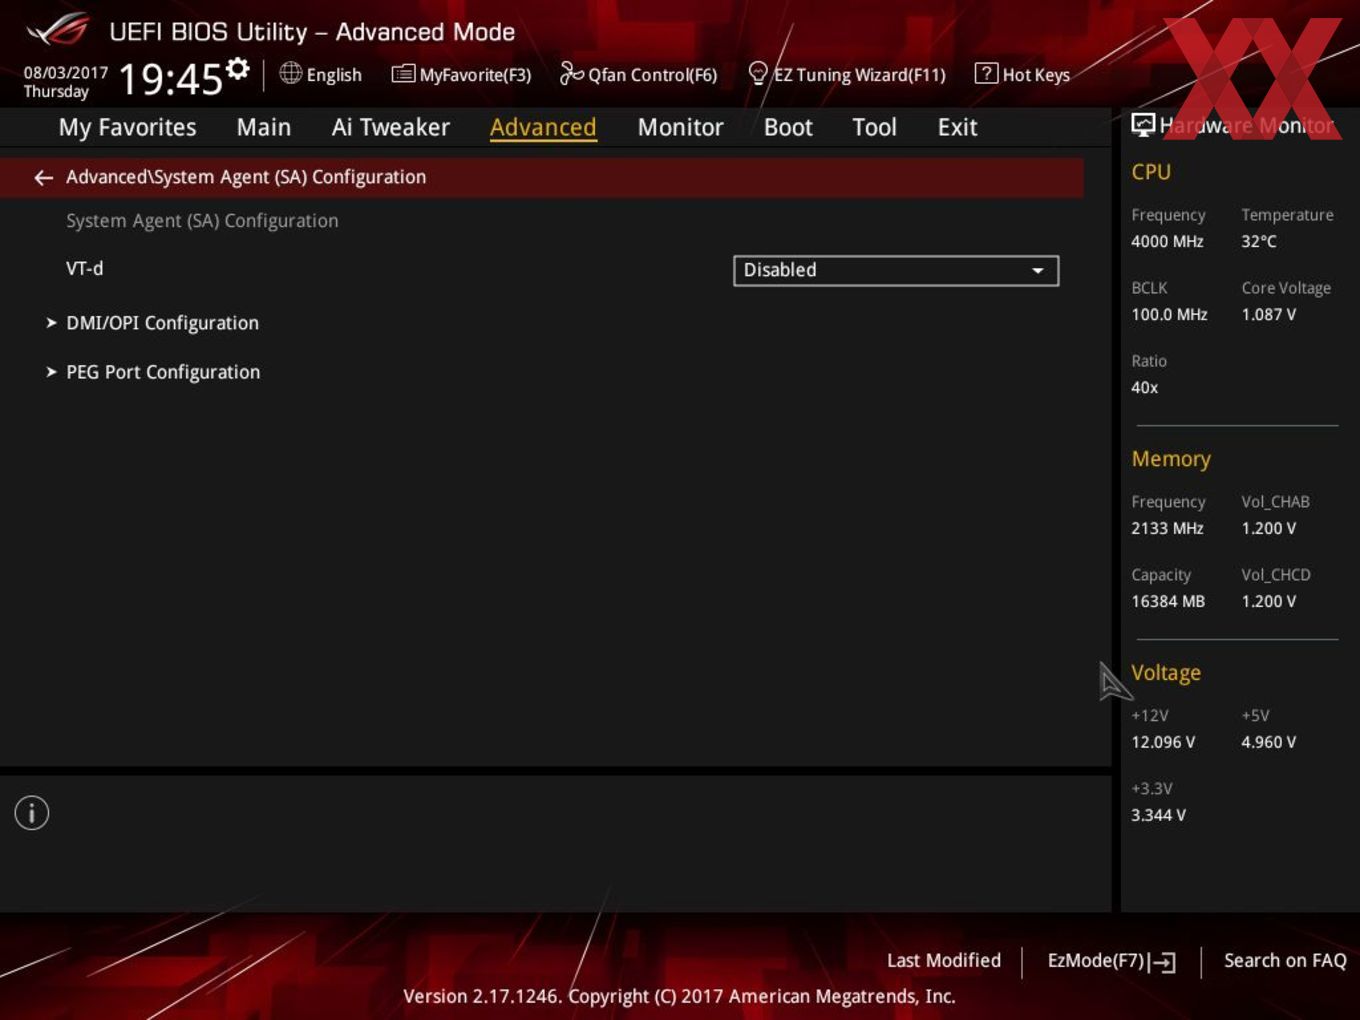The height and width of the screenshot is (1020, 1360).
Task: Click the ROG logo icon
Action: (57, 30)
